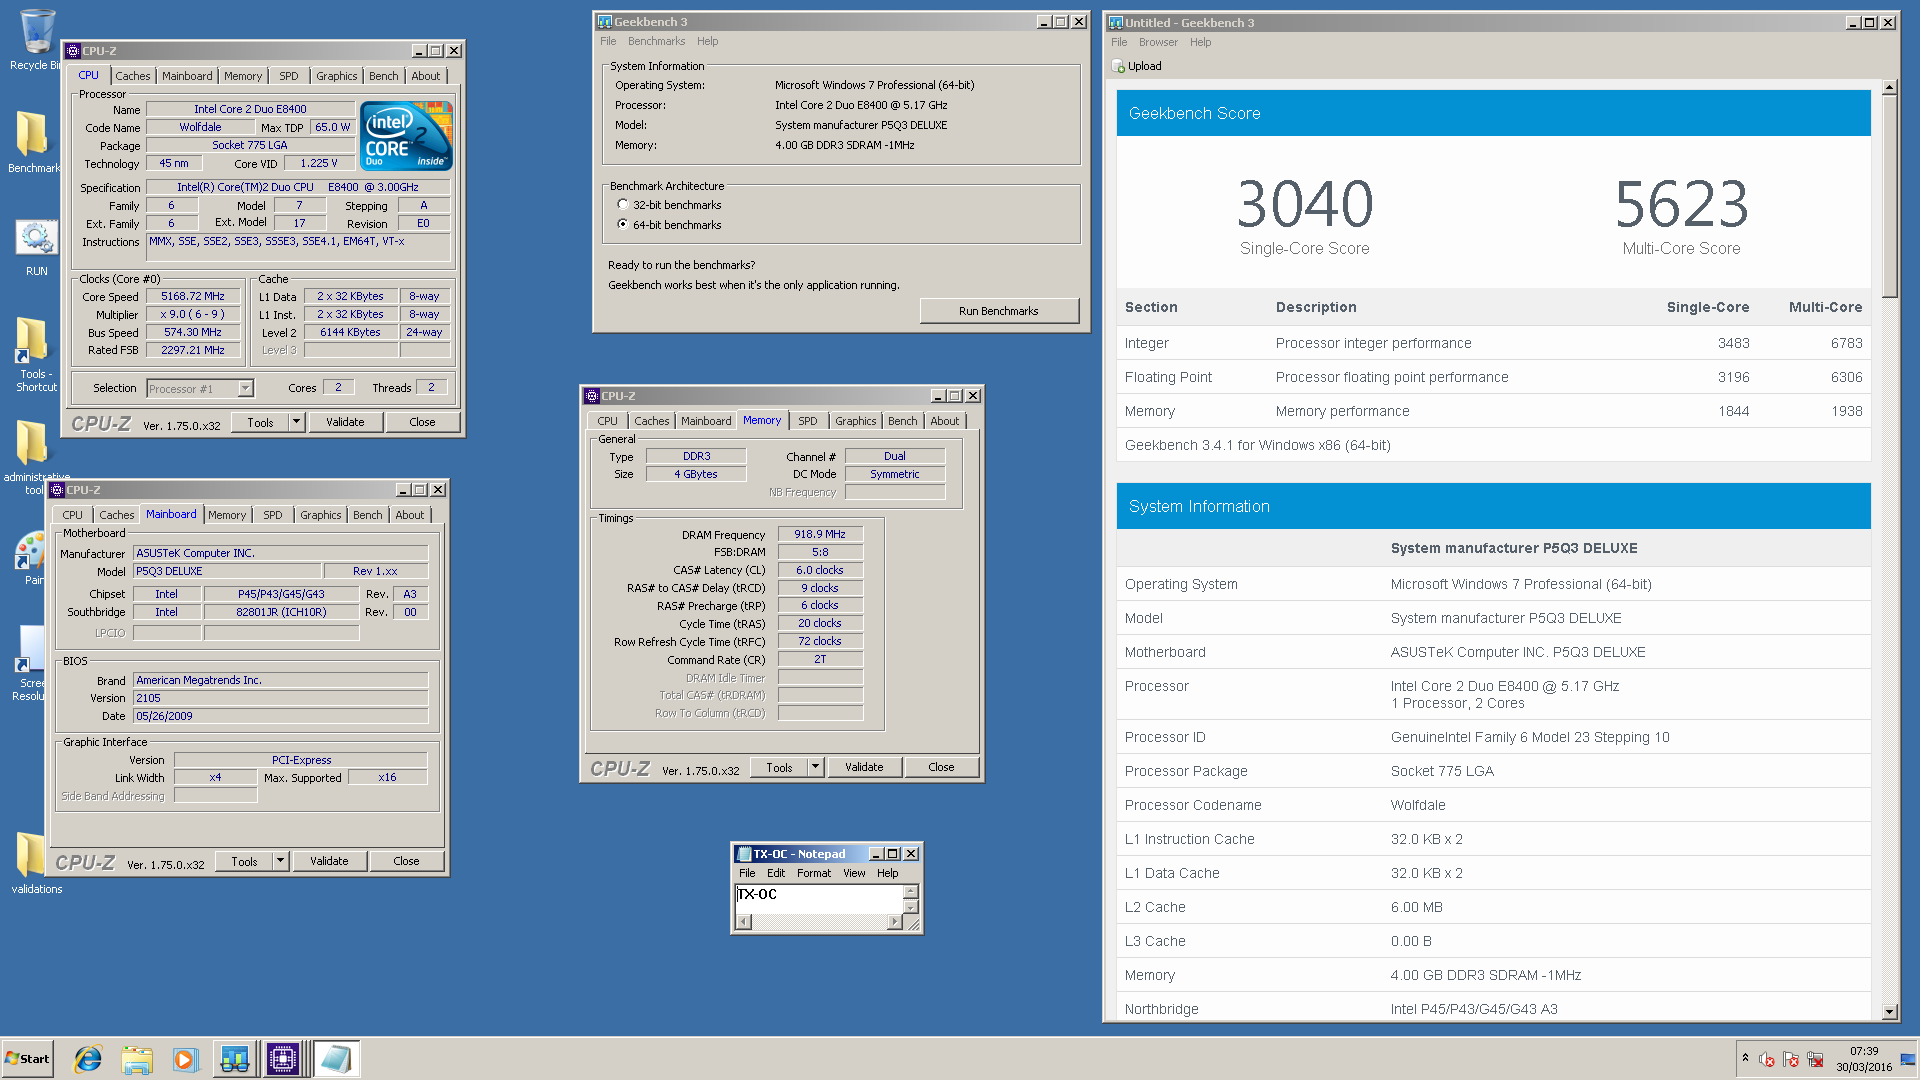Click the disconnected network tray icon
This screenshot has width=1920, height=1080.
tap(1815, 1059)
